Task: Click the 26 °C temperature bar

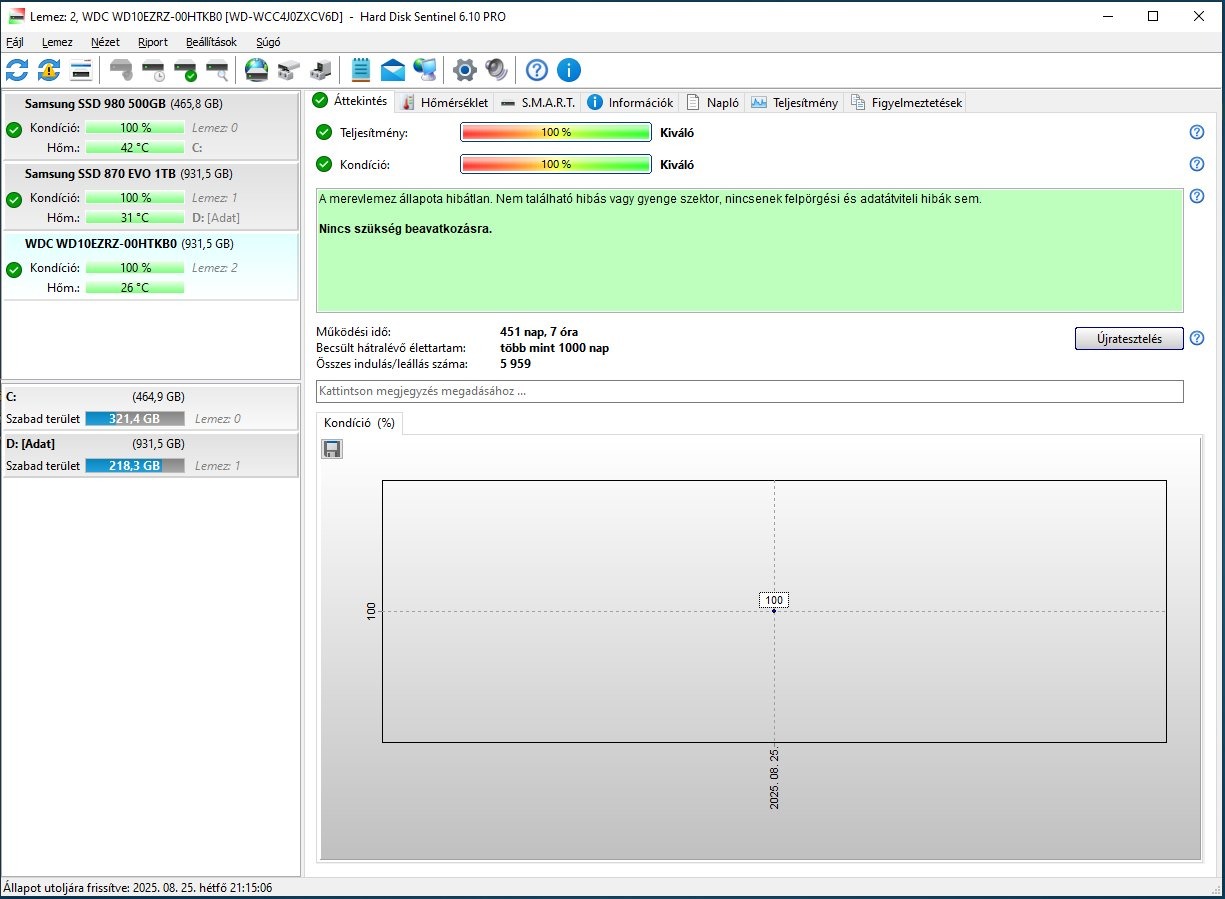Action: coord(135,288)
